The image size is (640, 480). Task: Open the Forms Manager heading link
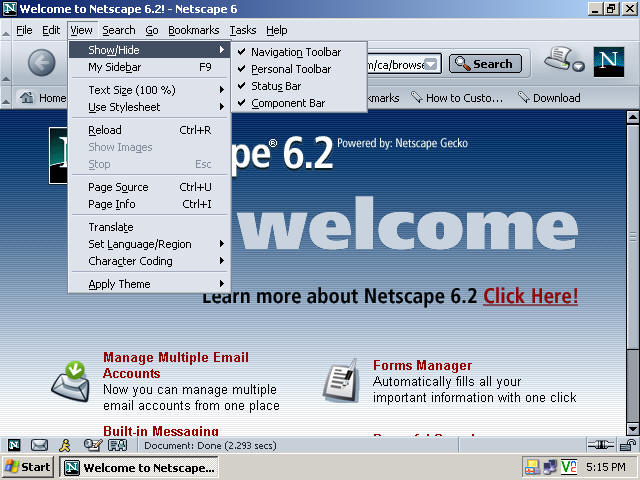422,365
